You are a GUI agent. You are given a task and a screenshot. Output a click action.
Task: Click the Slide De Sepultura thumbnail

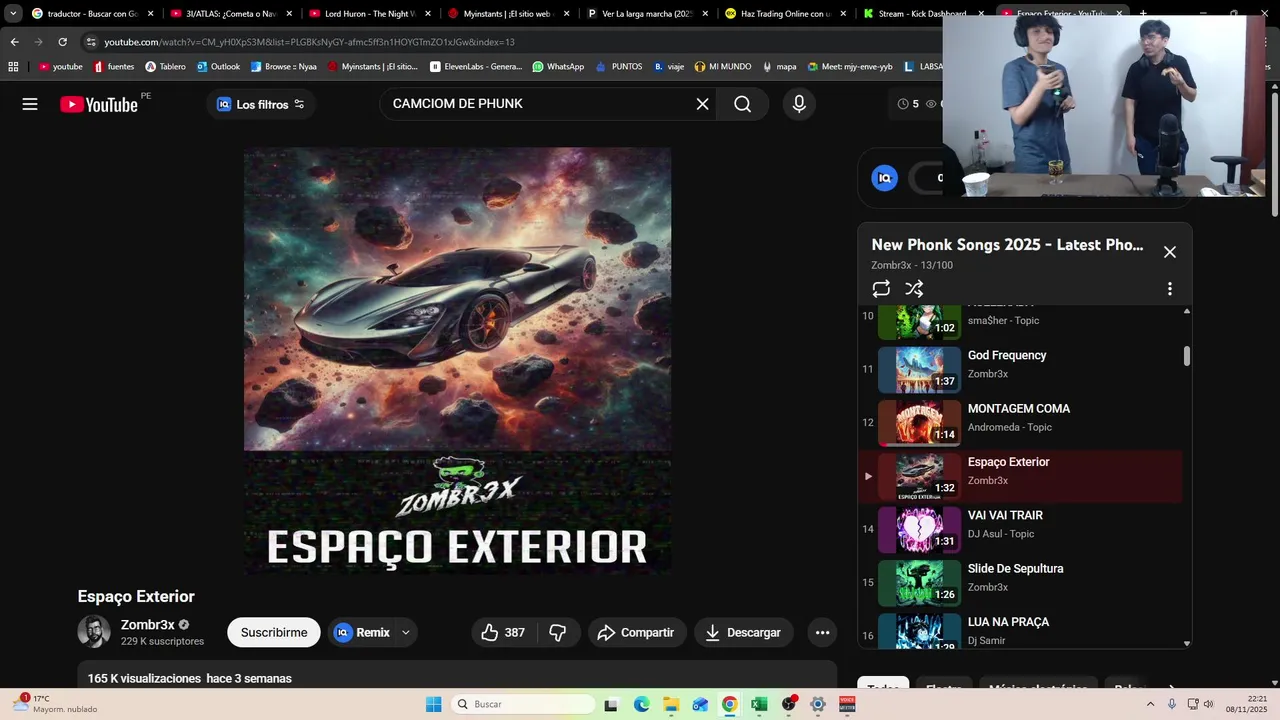[x=919, y=583]
